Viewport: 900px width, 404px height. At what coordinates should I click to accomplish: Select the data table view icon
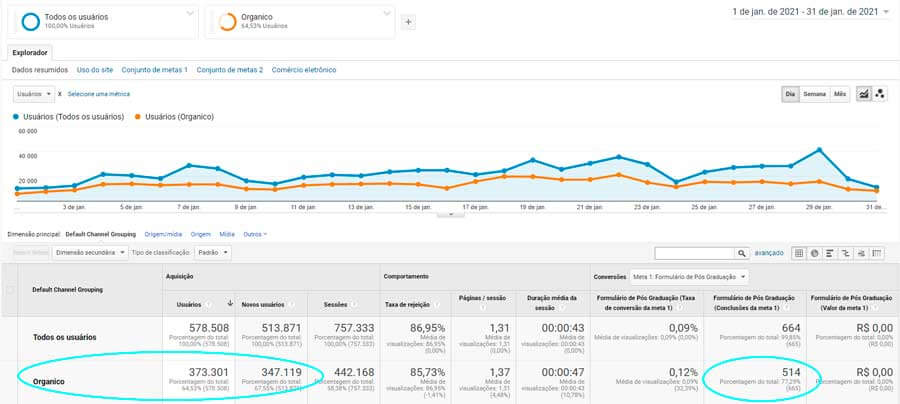coord(799,253)
